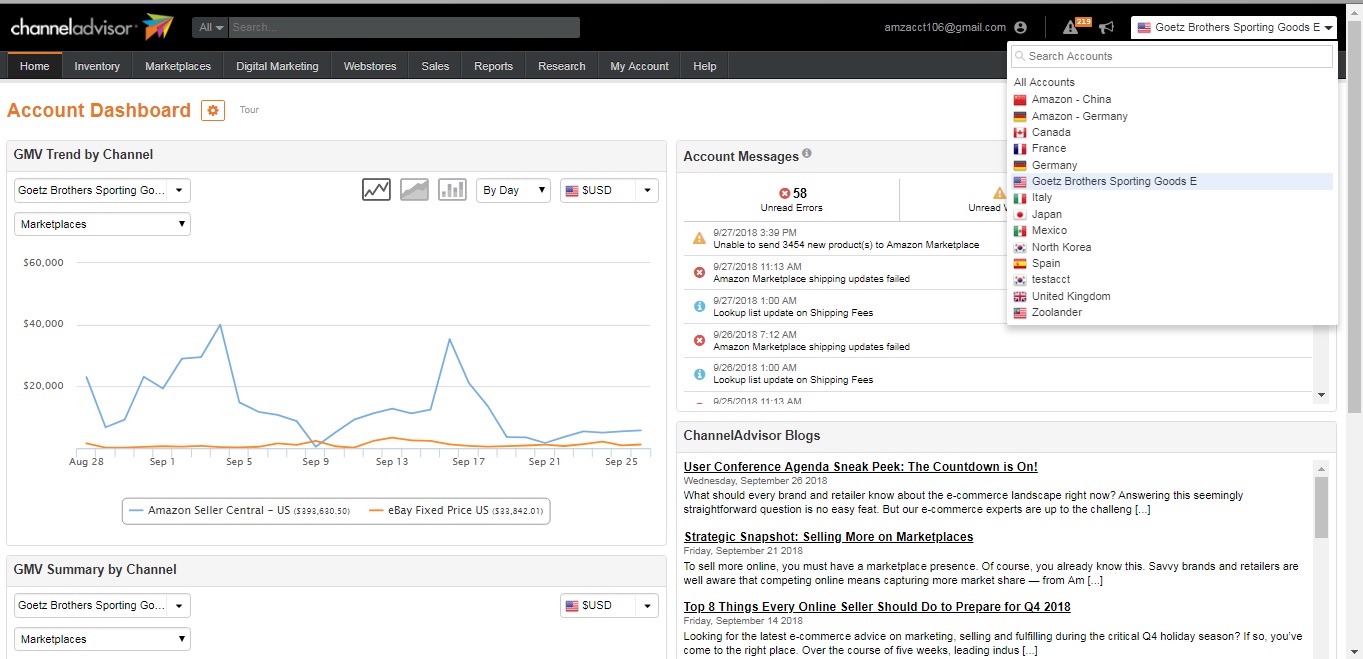Open the Strategic Snapshot blog post link
This screenshot has width=1363, height=659.
(828, 537)
